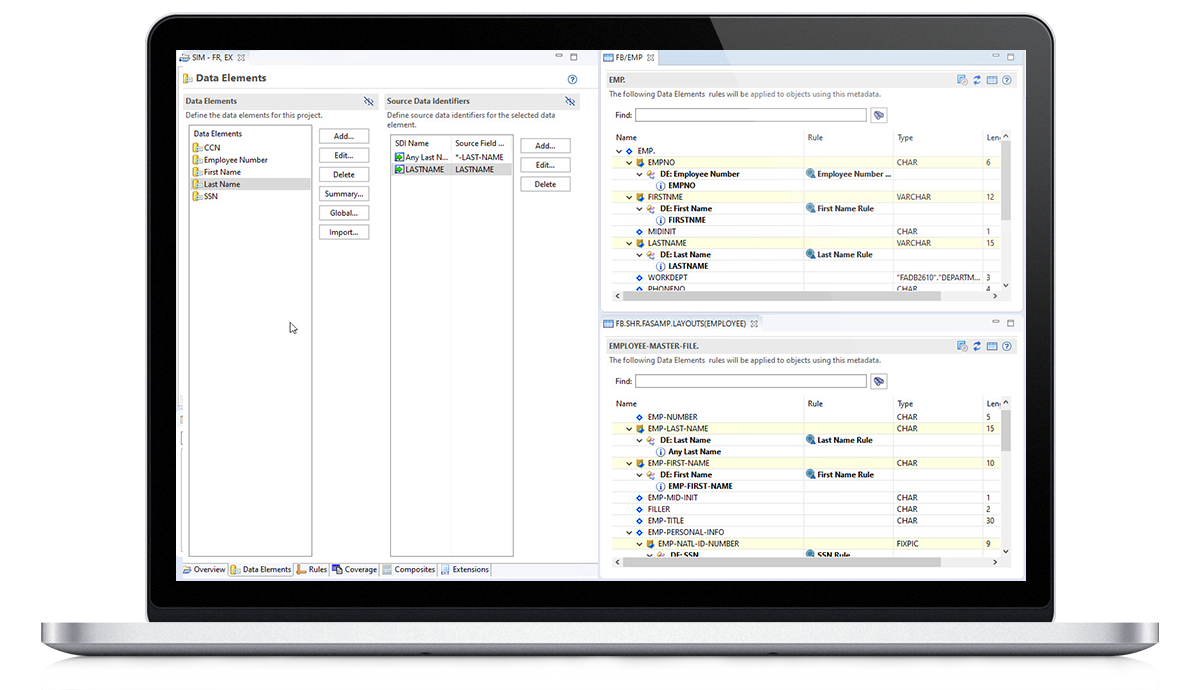This screenshot has height=690, width=1200.
Task: Click the Import... button
Action: point(344,232)
